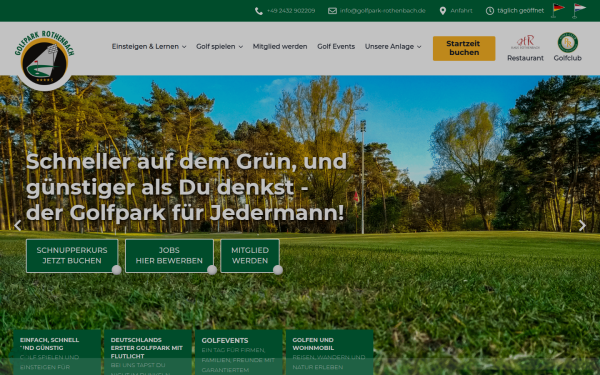Screen dimensions: 600x375
Task: Expand the Golf spielen menu
Action: click(219, 46)
